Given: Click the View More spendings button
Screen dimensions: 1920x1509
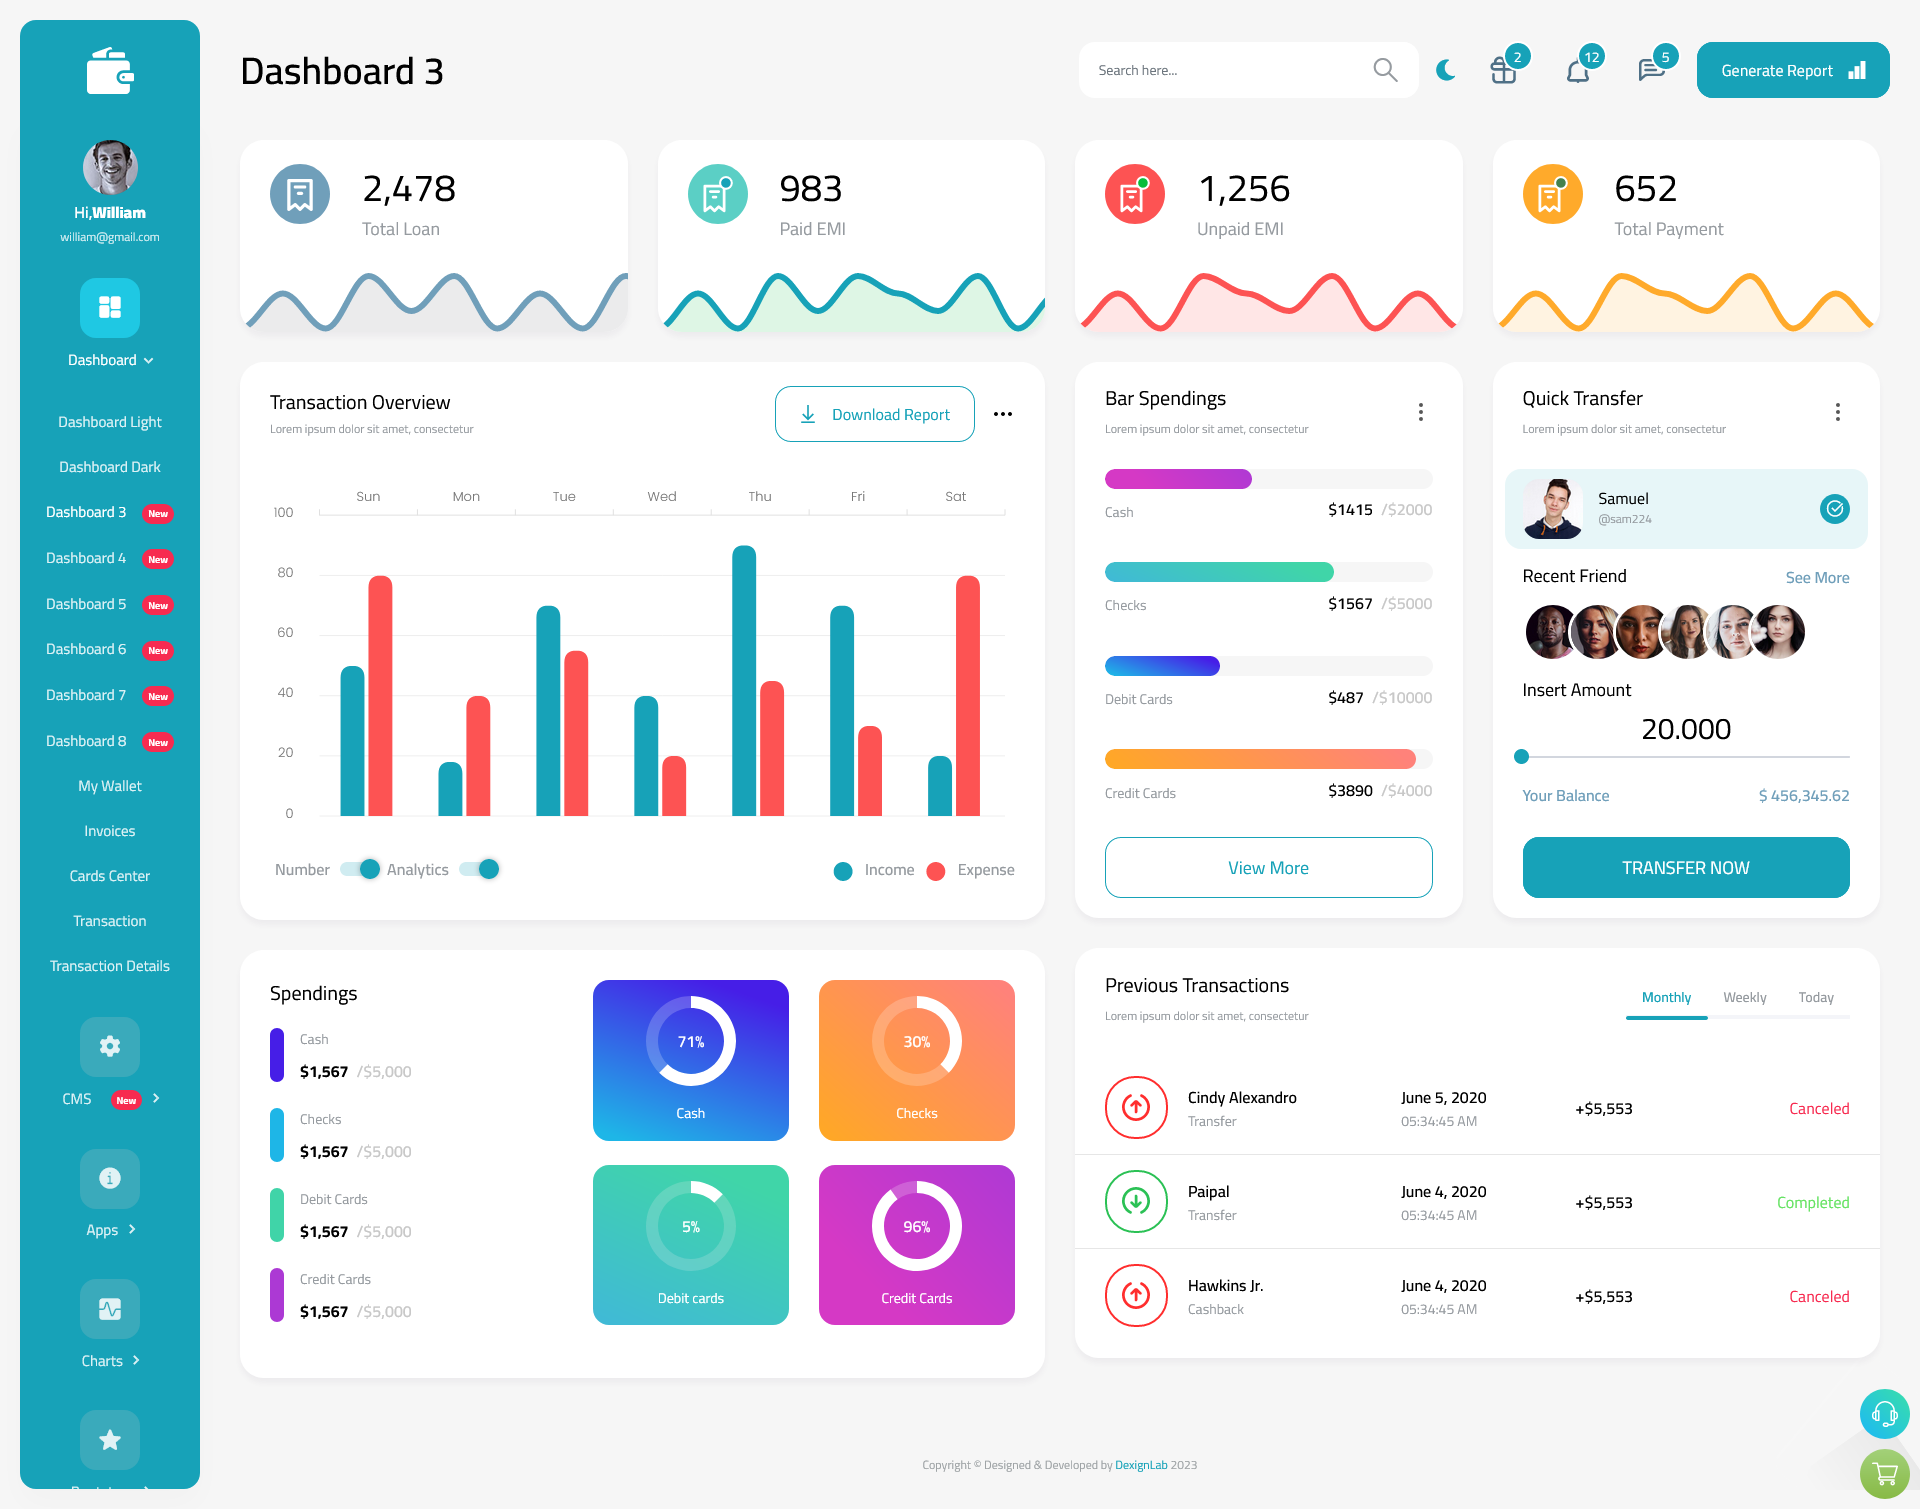Looking at the screenshot, I should point(1269,867).
